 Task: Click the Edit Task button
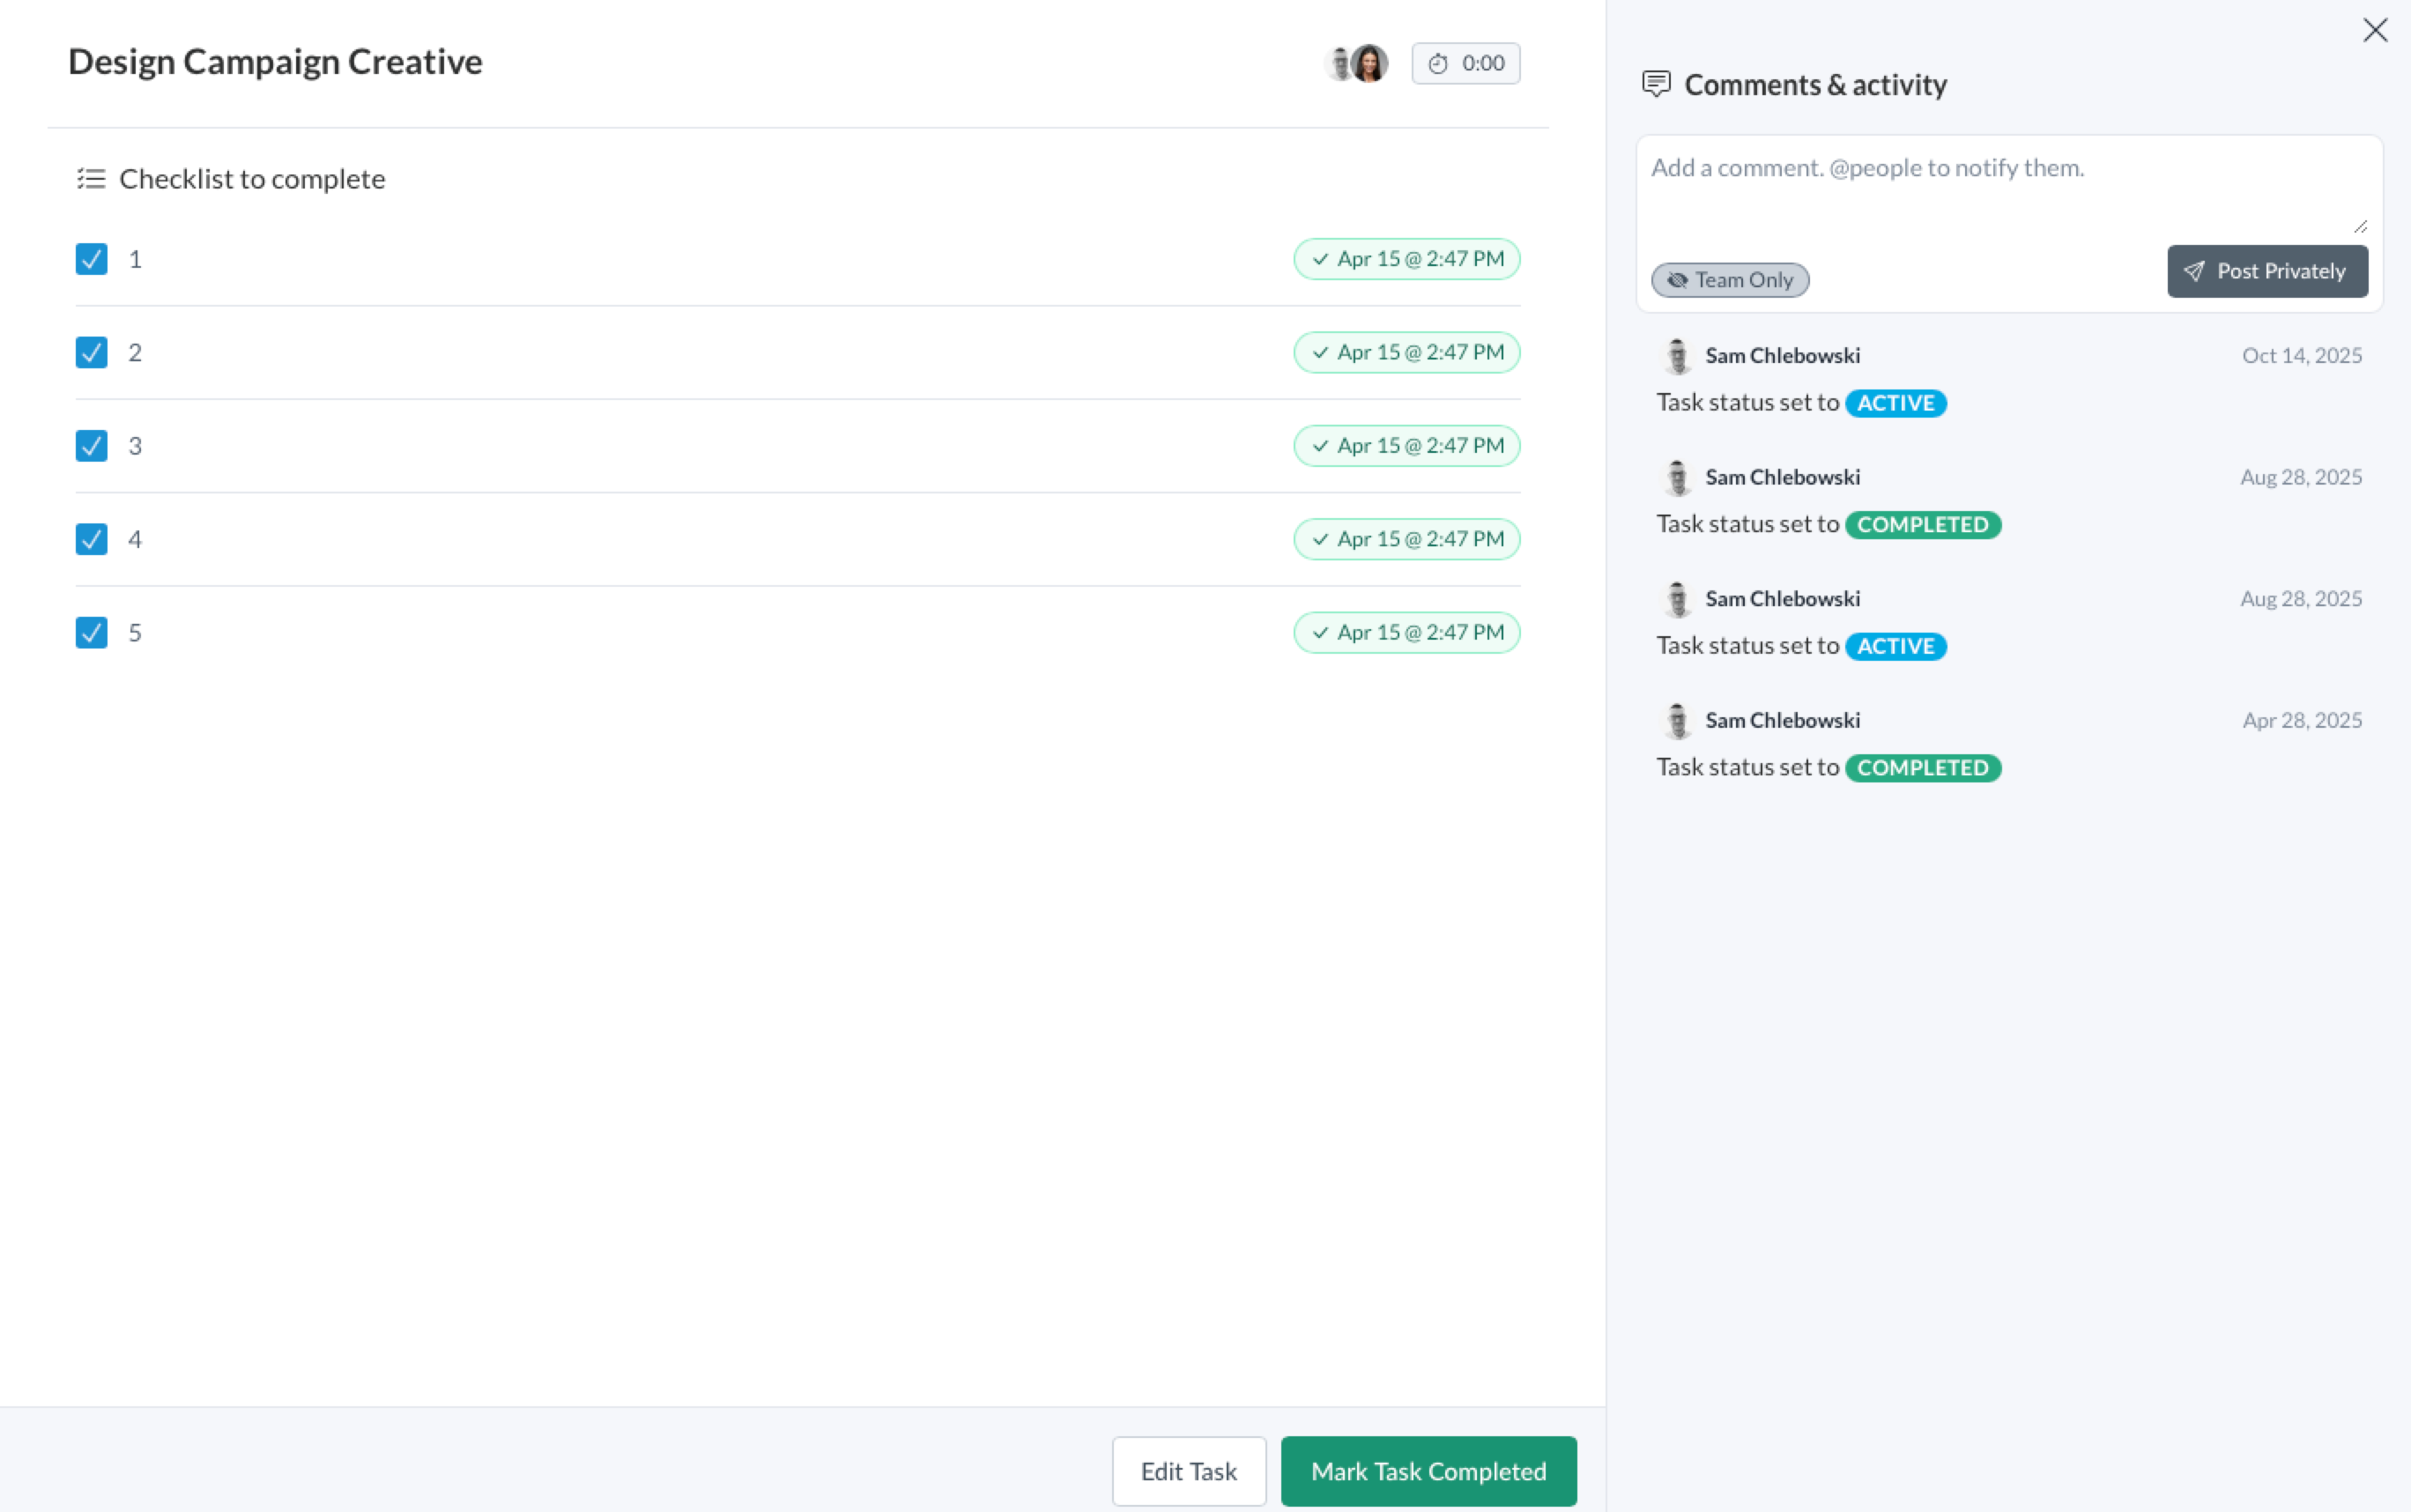(1188, 1471)
